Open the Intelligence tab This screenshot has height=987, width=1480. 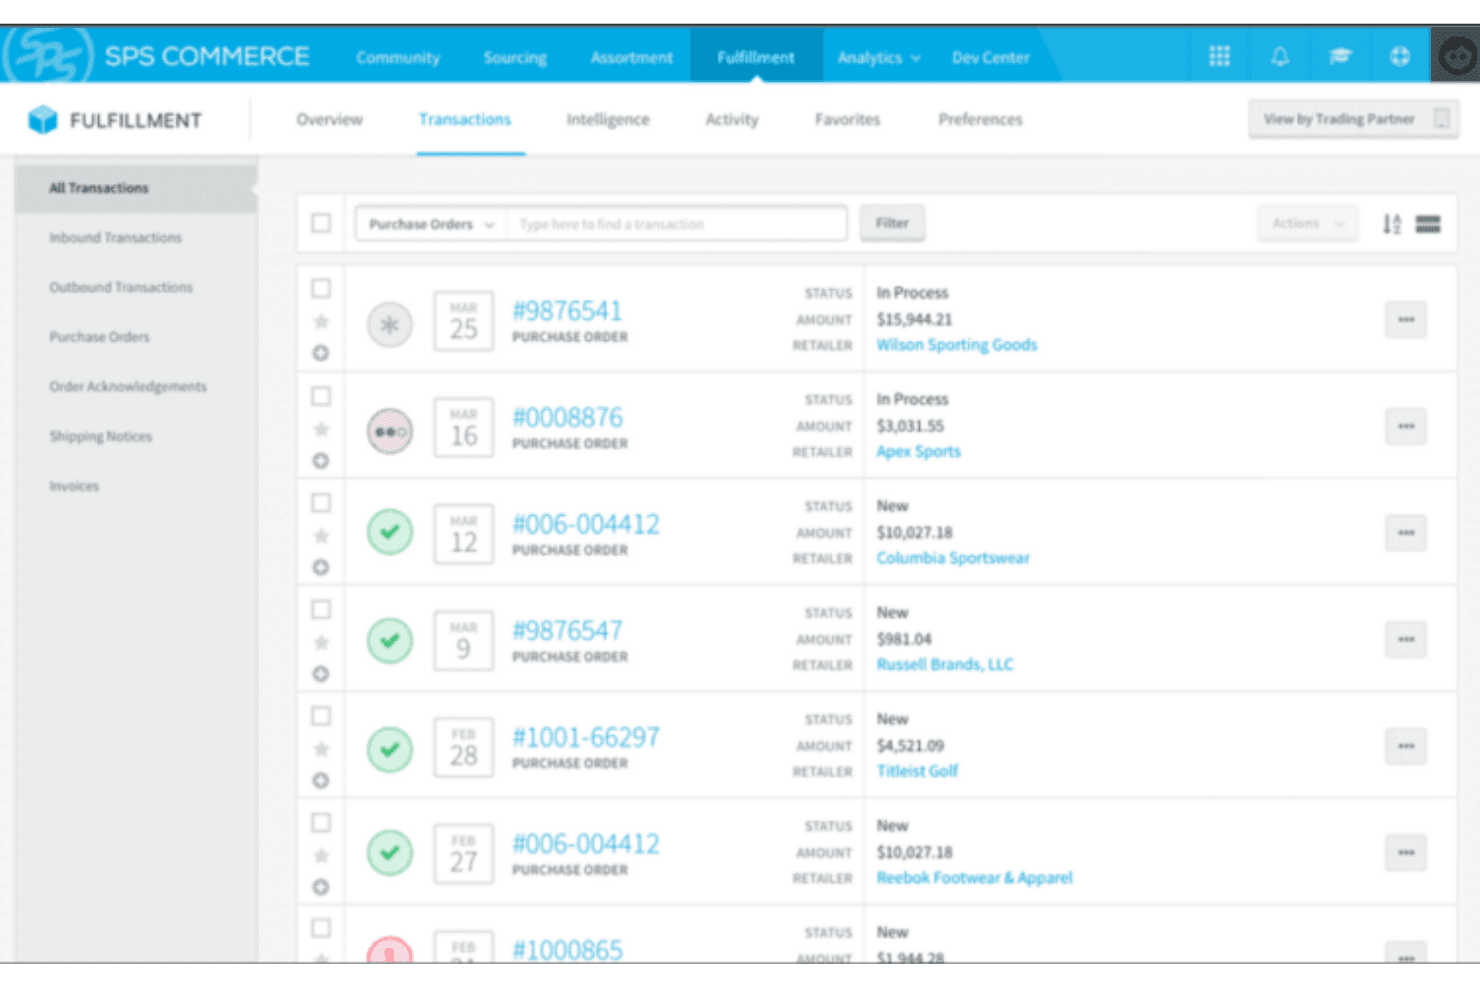click(x=608, y=119)
